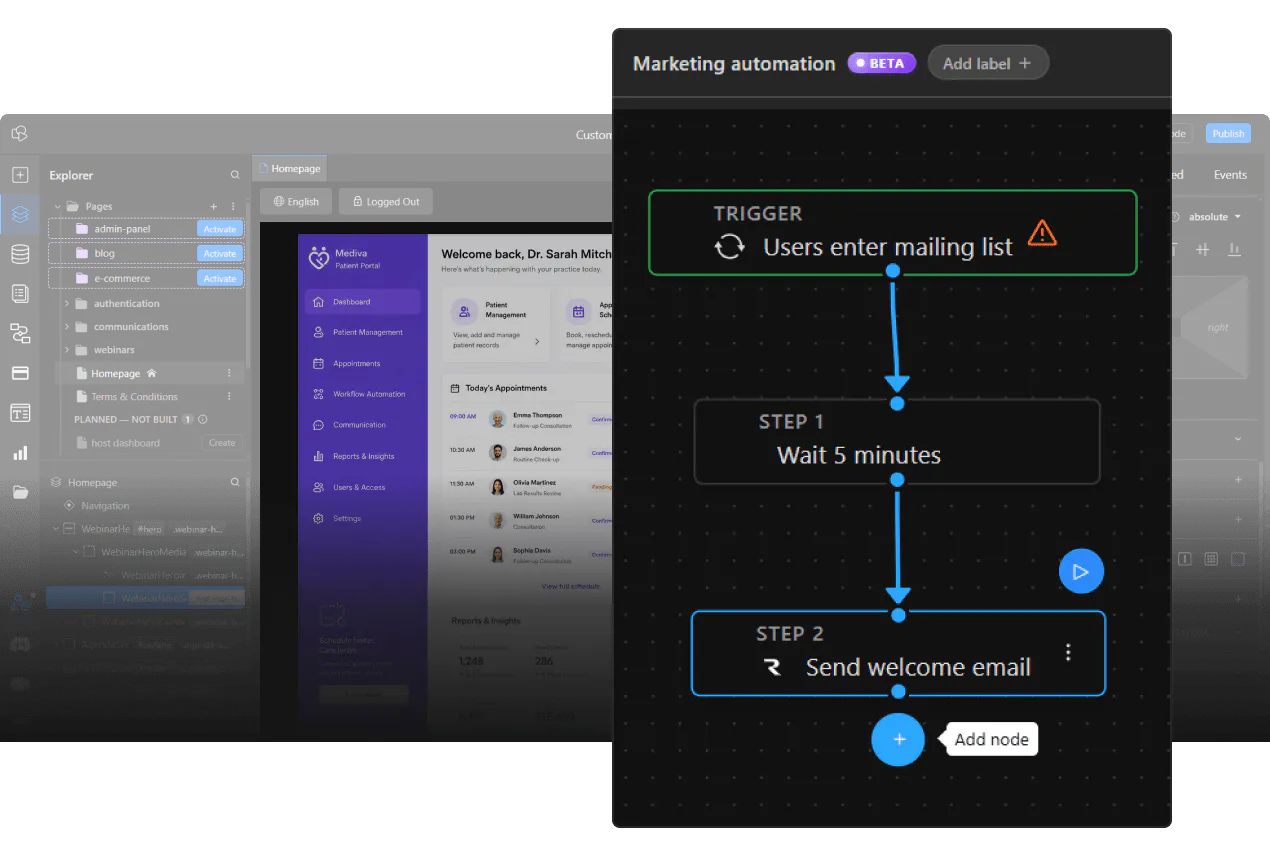Open the English language selector
Viewport: 1270px width, 856px height.
(x=296, y=201)
